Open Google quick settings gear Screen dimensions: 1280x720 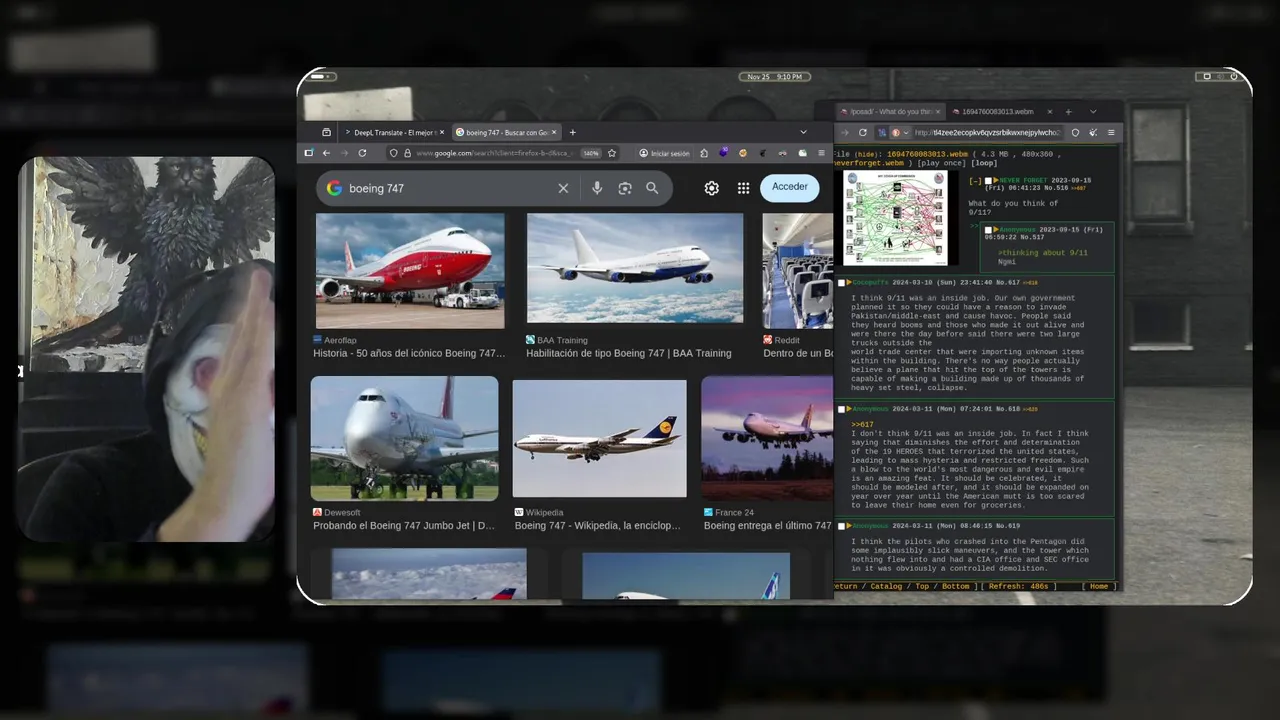tap(712, 188)
